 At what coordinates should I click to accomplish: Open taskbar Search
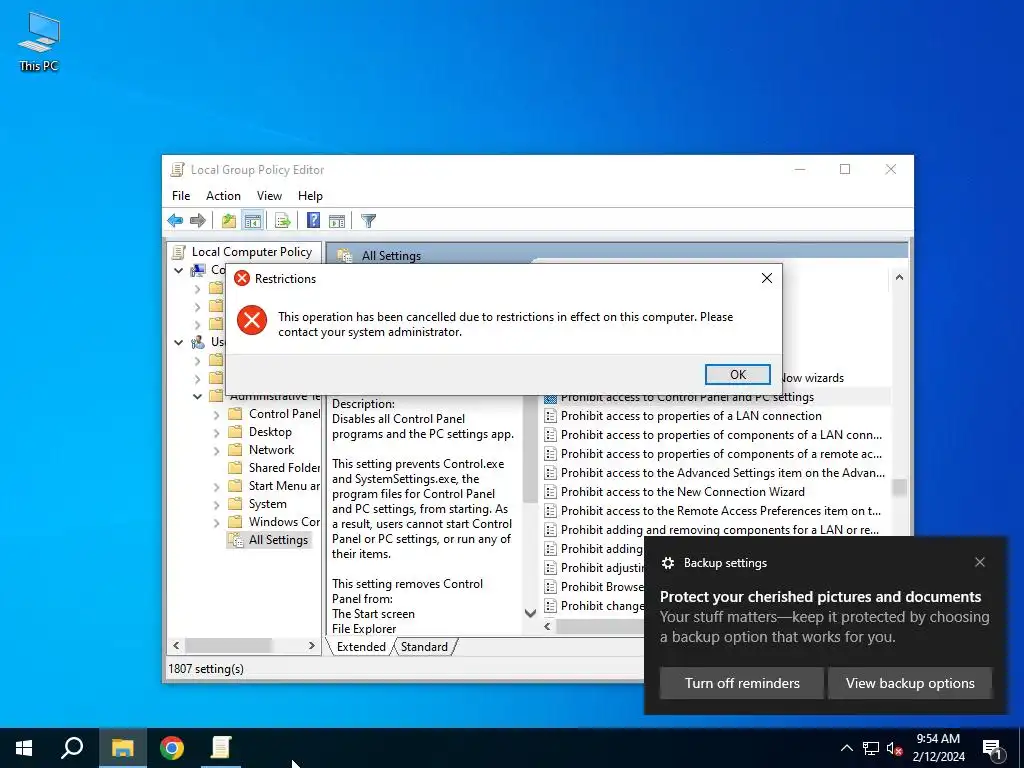pyautogui.click(x=72, y=748)
